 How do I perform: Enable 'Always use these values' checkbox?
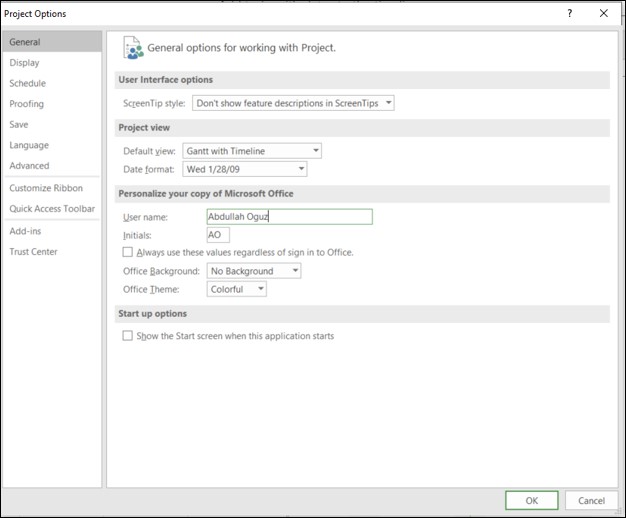pyautogui.click(x=127, y=253)
